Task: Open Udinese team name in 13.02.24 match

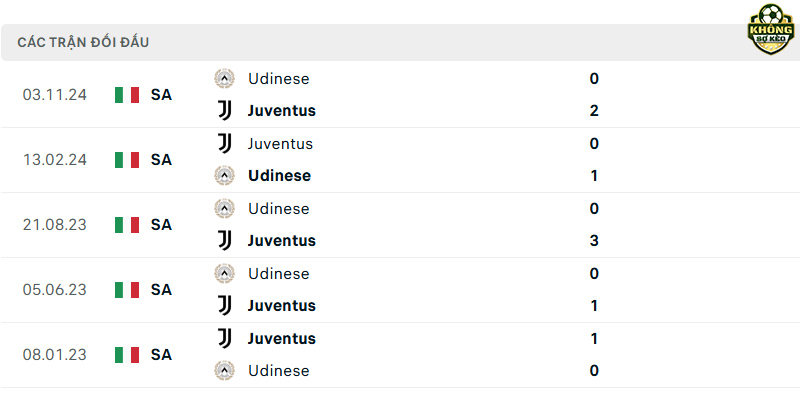Action: pyautogui.click(x=279, y=176)
